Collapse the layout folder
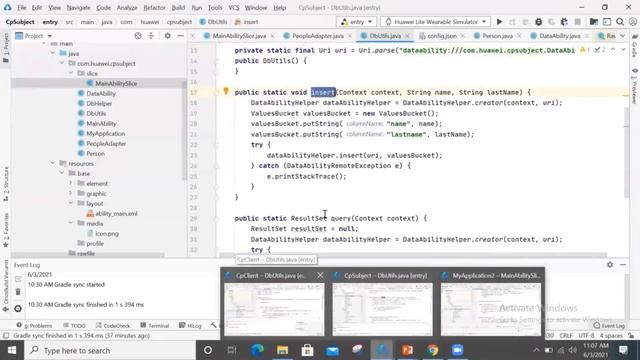 tap(71, 203)
